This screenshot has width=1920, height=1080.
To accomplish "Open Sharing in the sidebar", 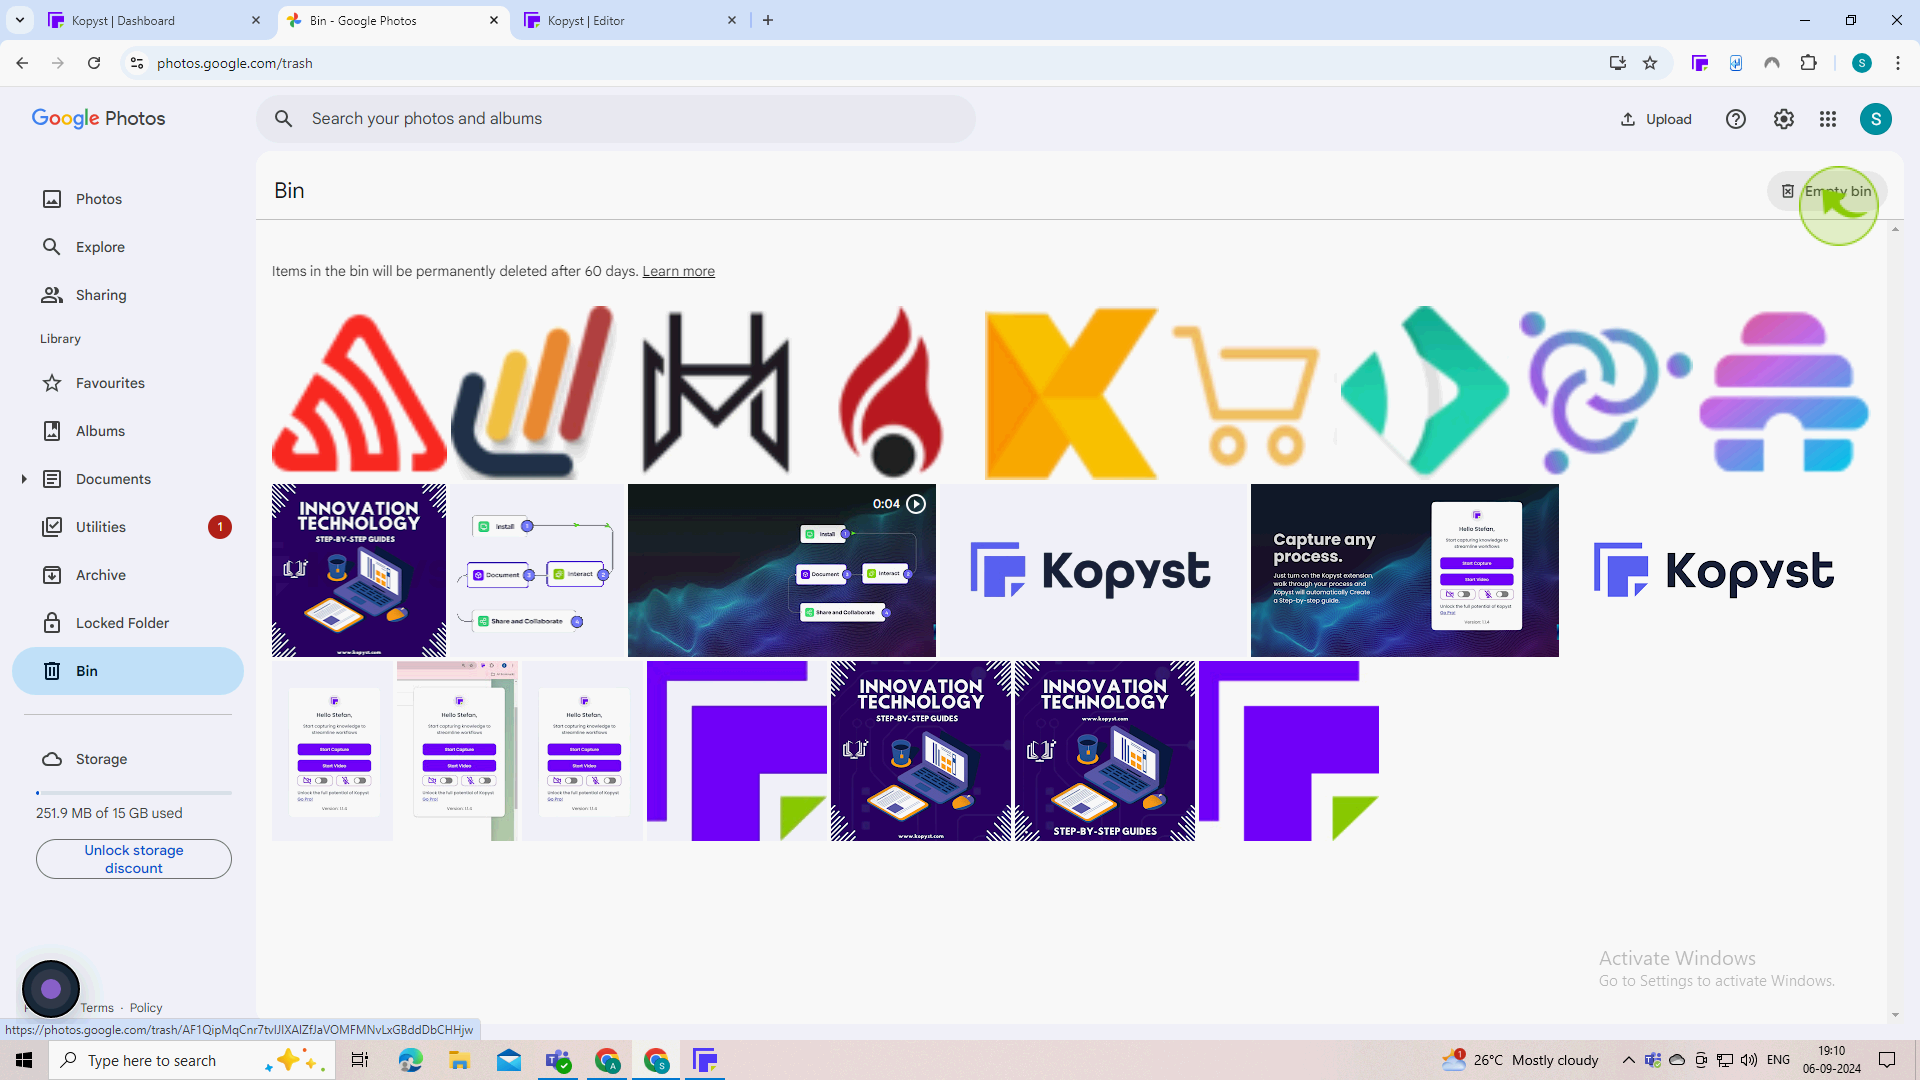I will [128, 295].
